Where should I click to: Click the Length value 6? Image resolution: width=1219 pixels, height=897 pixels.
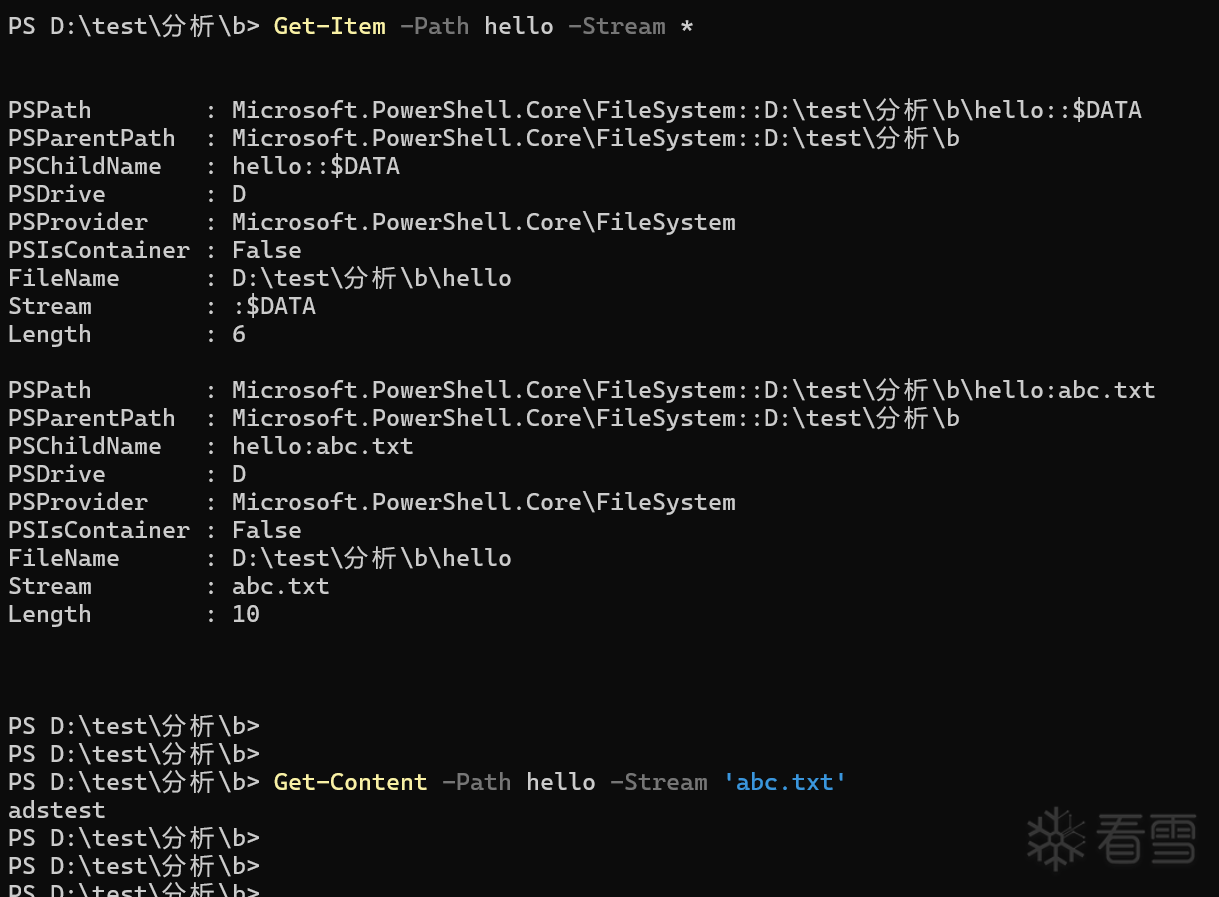239,334
